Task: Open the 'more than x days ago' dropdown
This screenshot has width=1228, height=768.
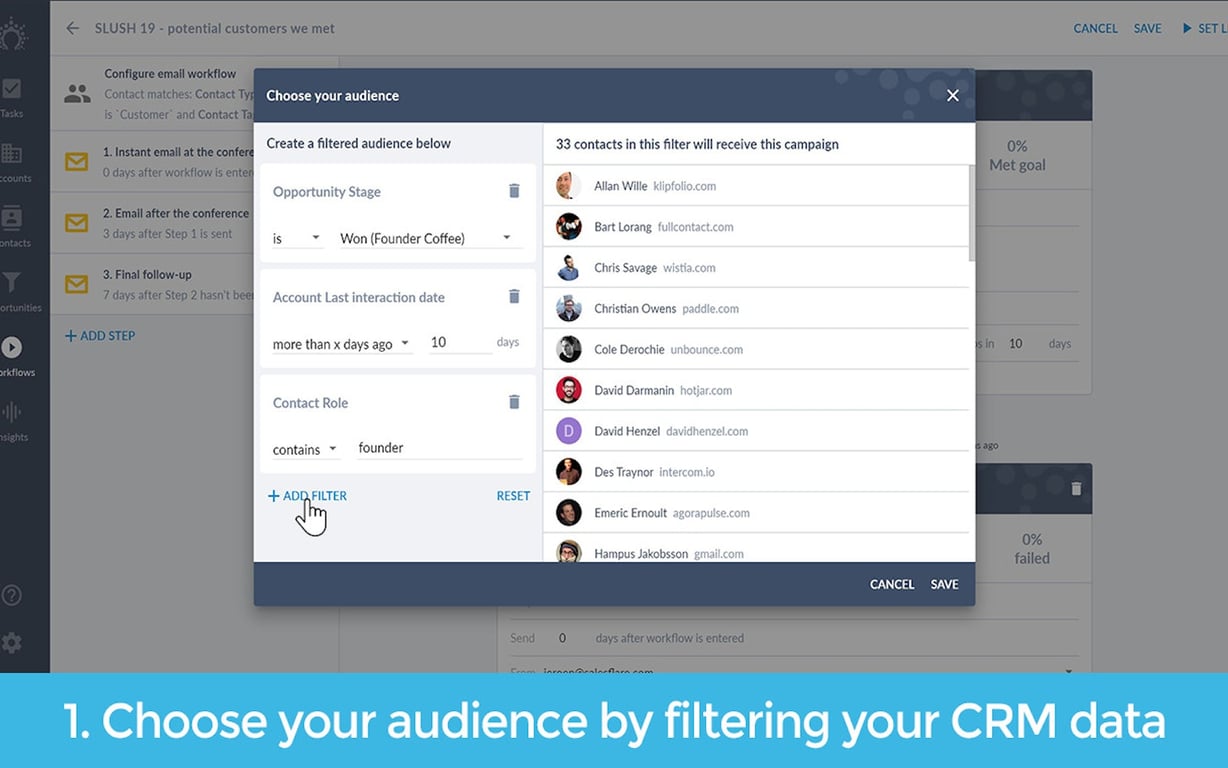Action: point(340,343)
